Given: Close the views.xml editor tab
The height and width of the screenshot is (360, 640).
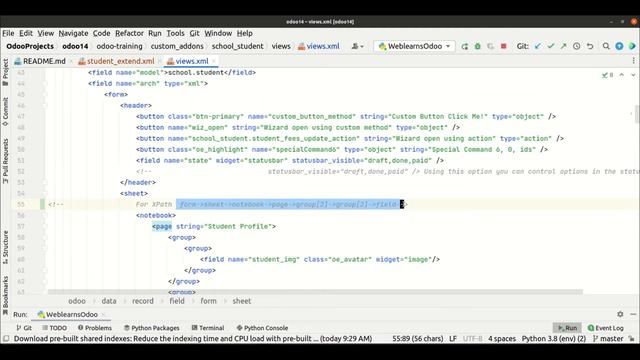Looking at the screenshot, I should [x=214, y=61].
